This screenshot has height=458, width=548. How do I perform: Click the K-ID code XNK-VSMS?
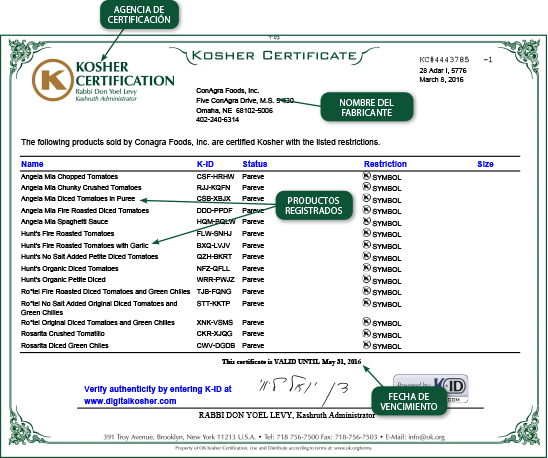(215, 322)
